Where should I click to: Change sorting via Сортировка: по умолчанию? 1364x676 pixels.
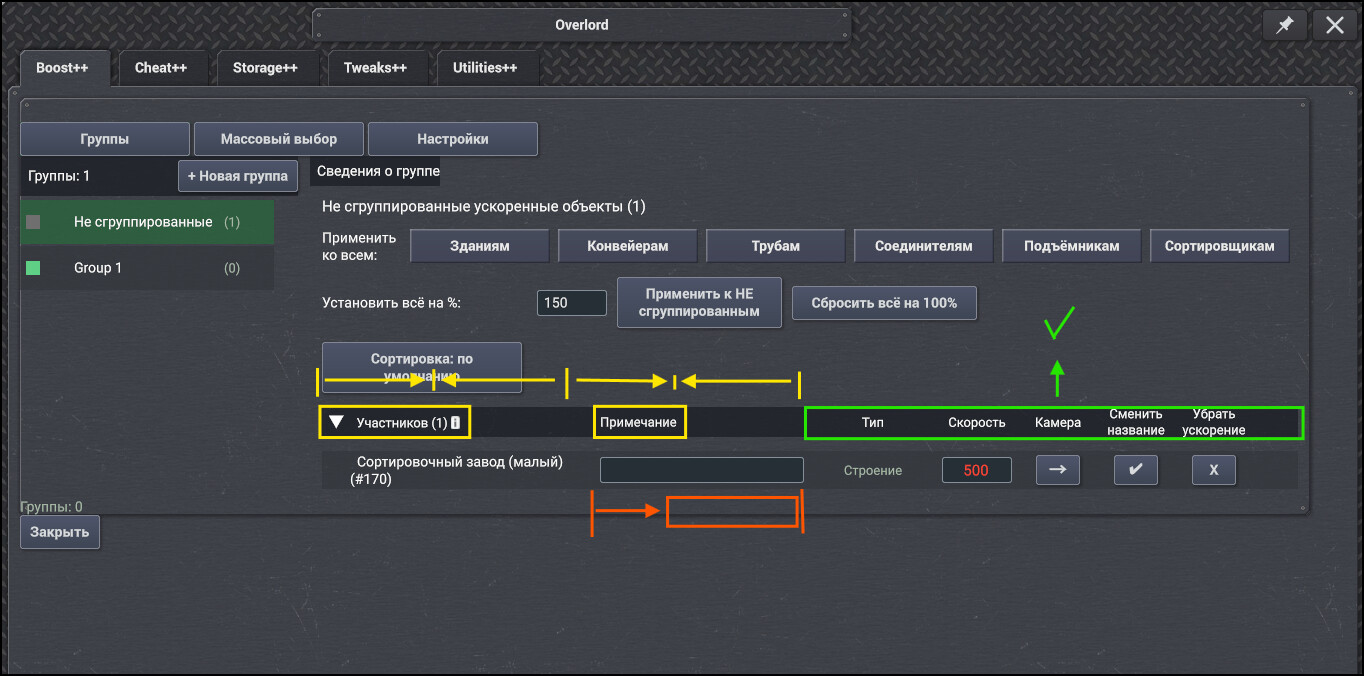(x=421, y=367)
